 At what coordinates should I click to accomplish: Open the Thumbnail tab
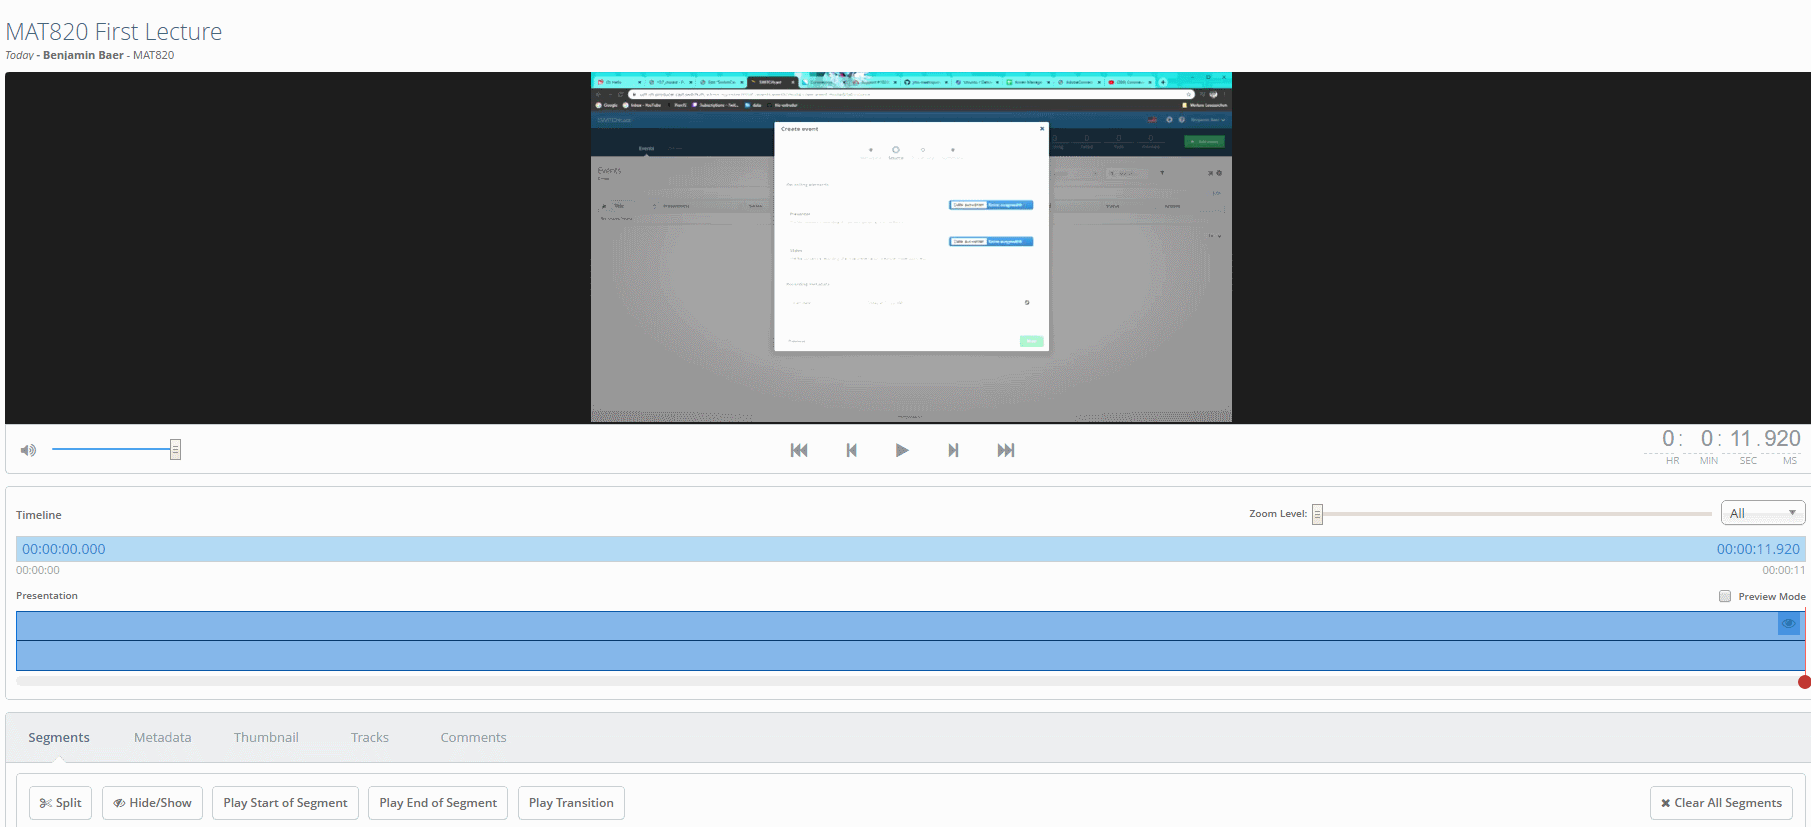coord(266,737)
